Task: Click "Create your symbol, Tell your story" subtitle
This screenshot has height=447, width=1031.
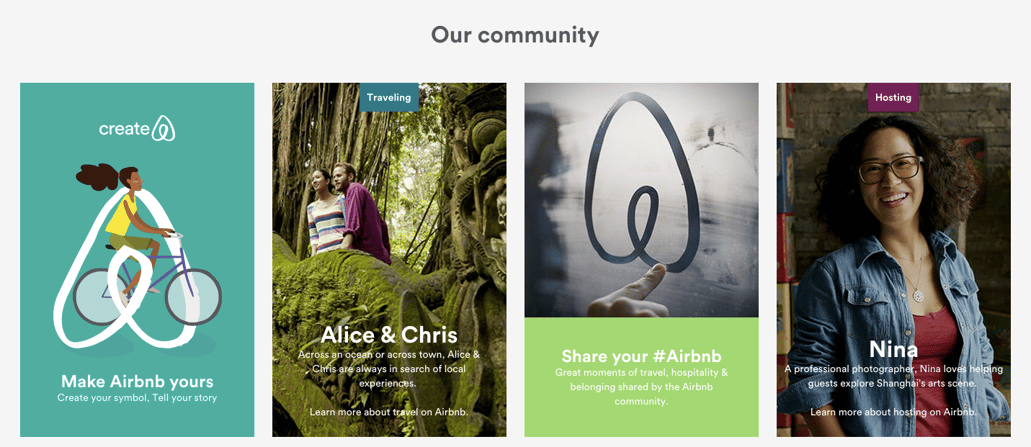Action: point(137,398)
